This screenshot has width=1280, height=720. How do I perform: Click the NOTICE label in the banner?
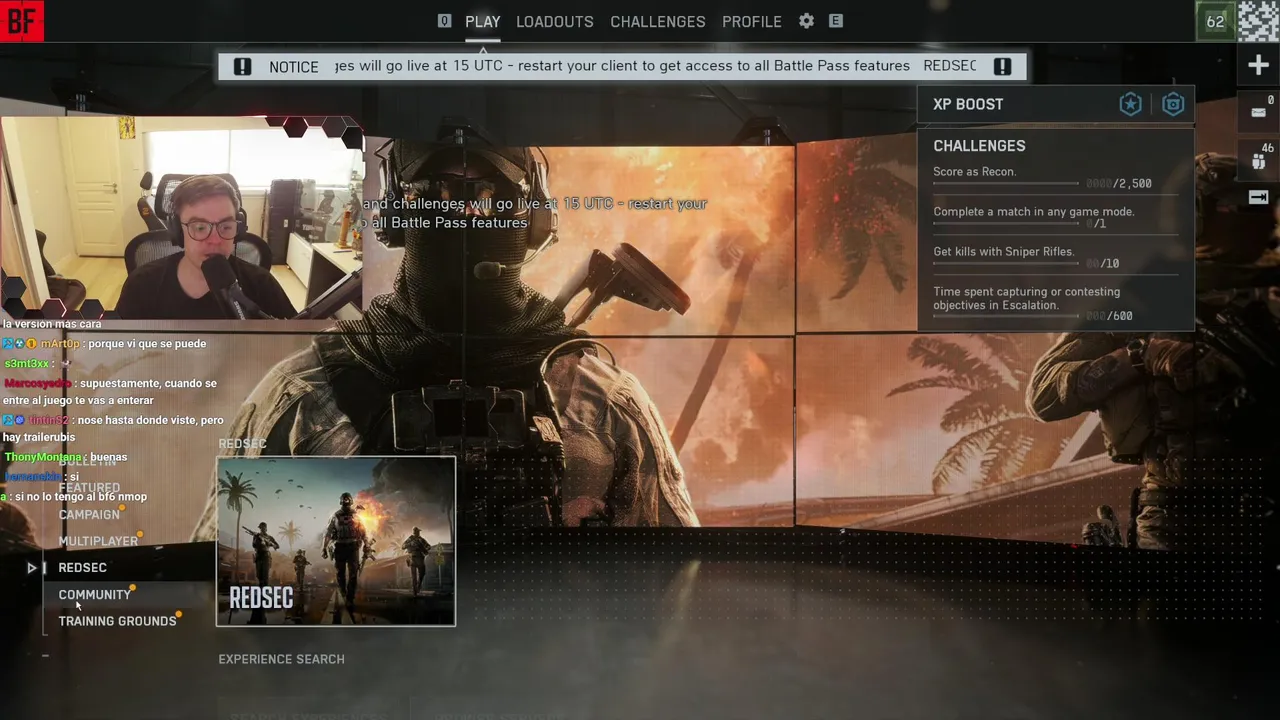coord(293,66)
